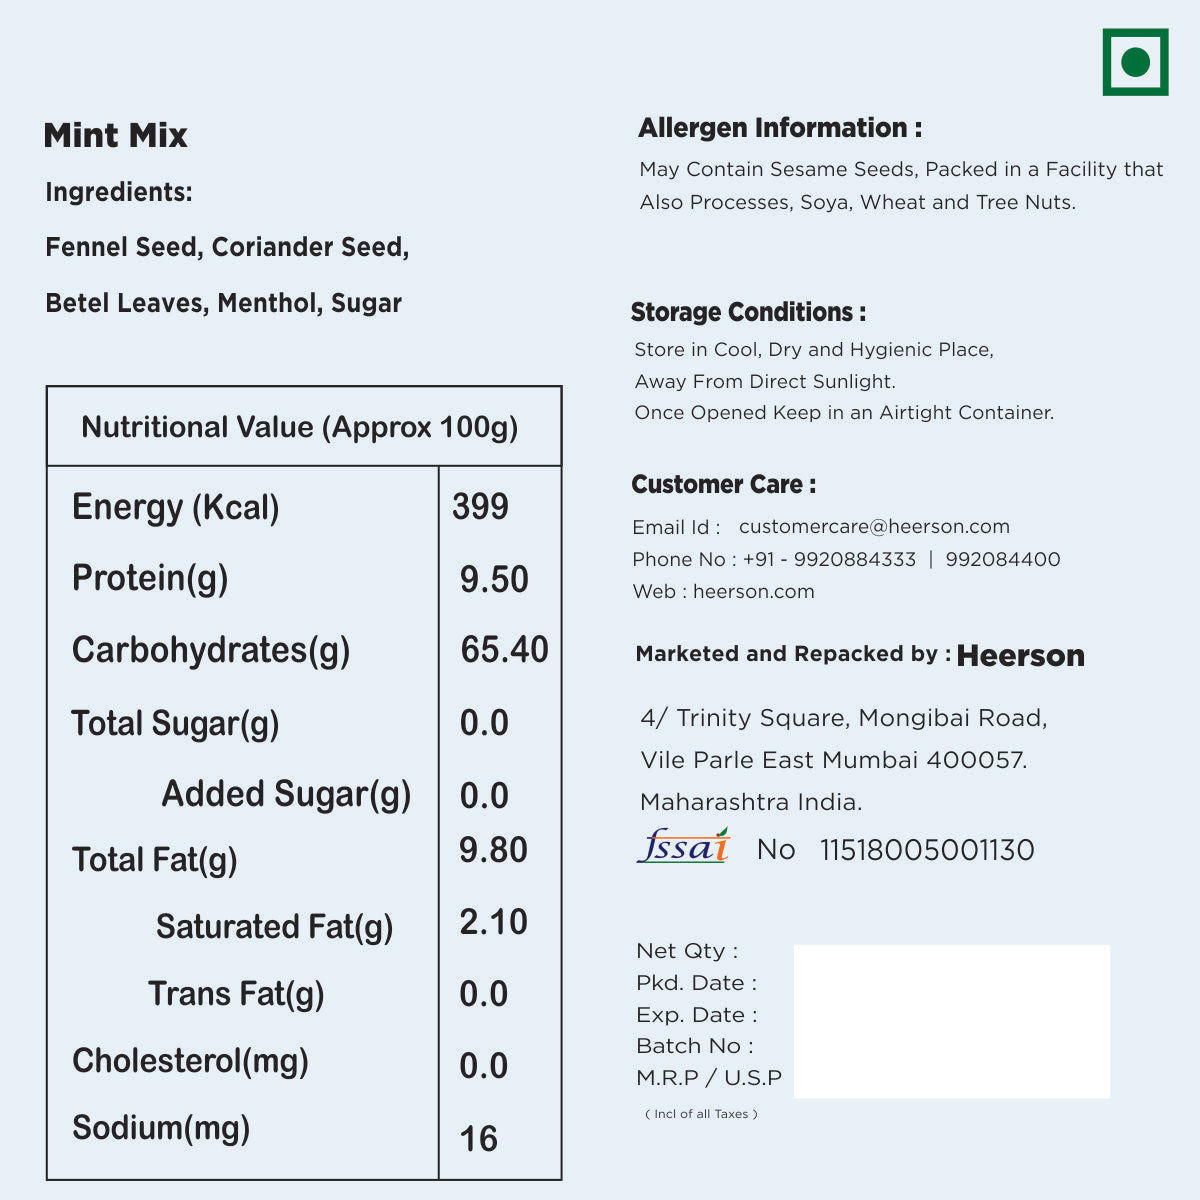Screen dimensions: 1200x1200
Task: Select the Nutritional Value table header
Action: pyautogui.click(x=300, y=428)
